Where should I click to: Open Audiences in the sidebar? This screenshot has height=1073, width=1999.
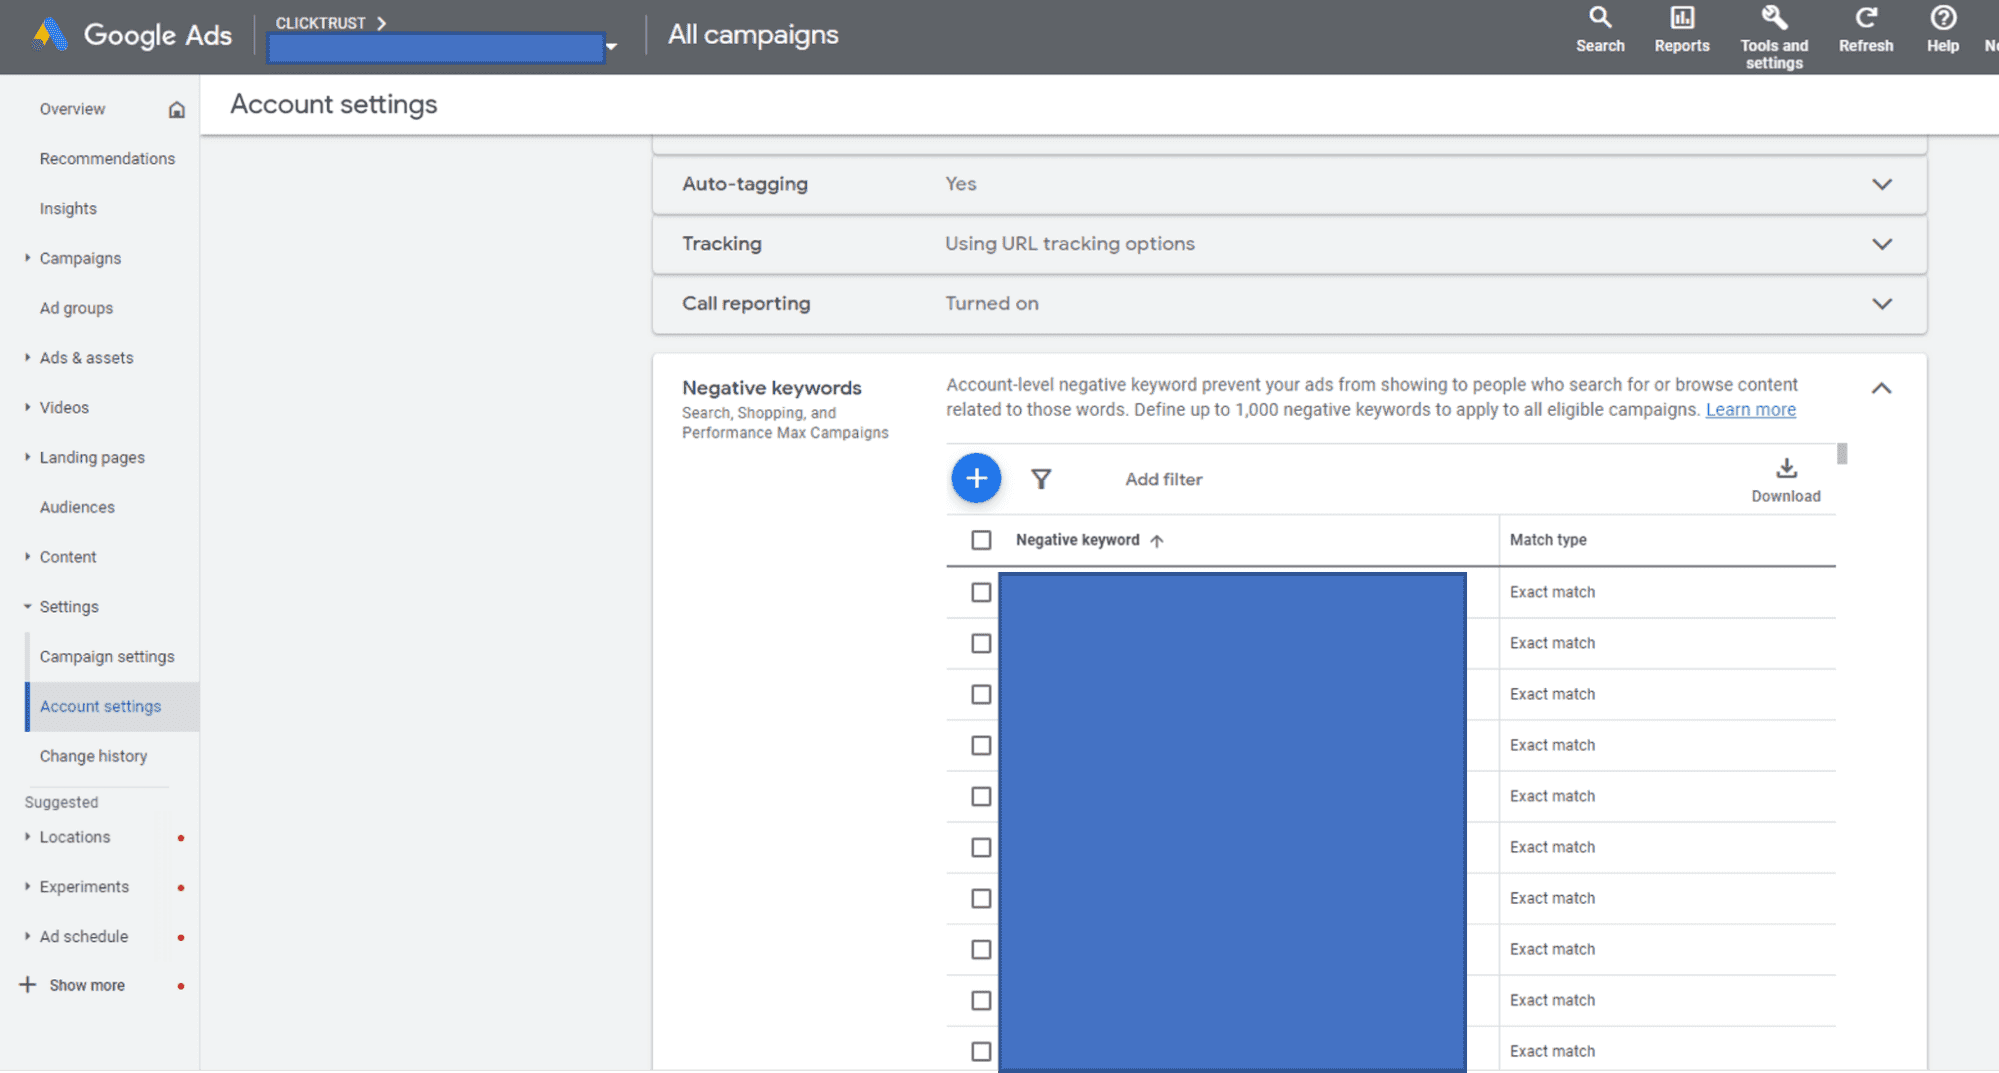pyautogui.click(x=77, y=507)
